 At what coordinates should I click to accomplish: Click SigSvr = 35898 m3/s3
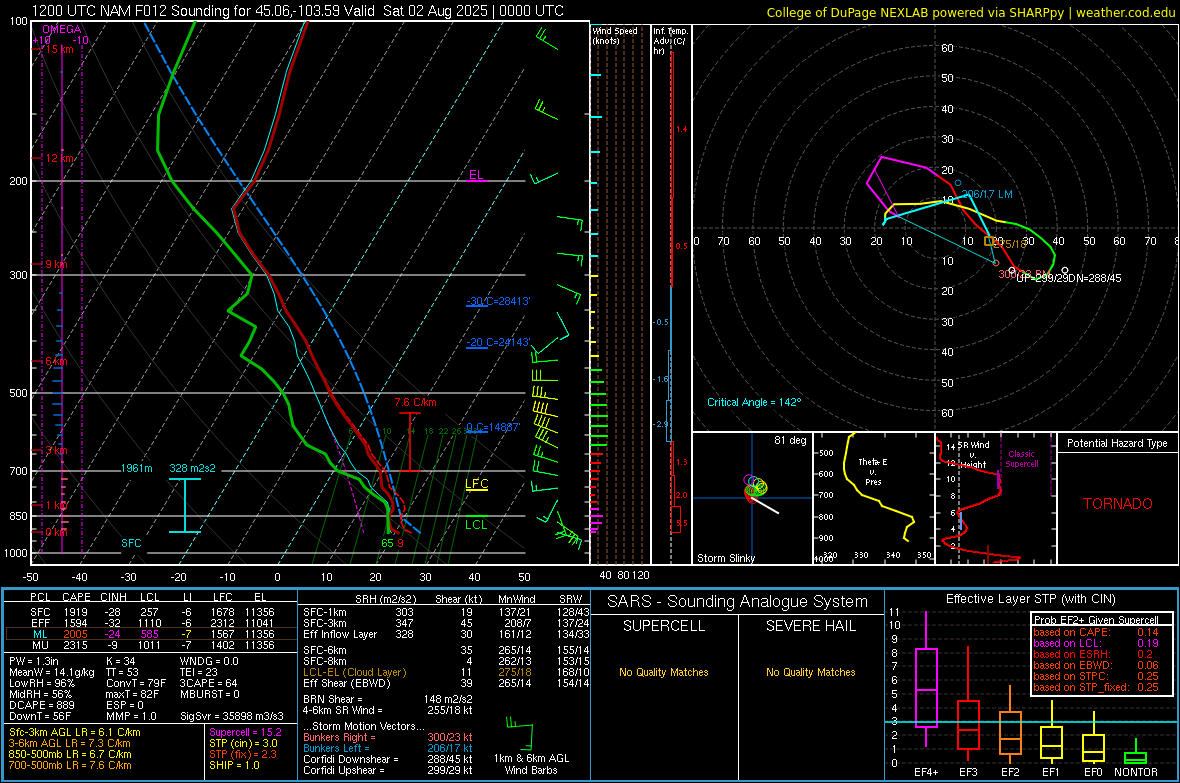(x=232, y=717)
